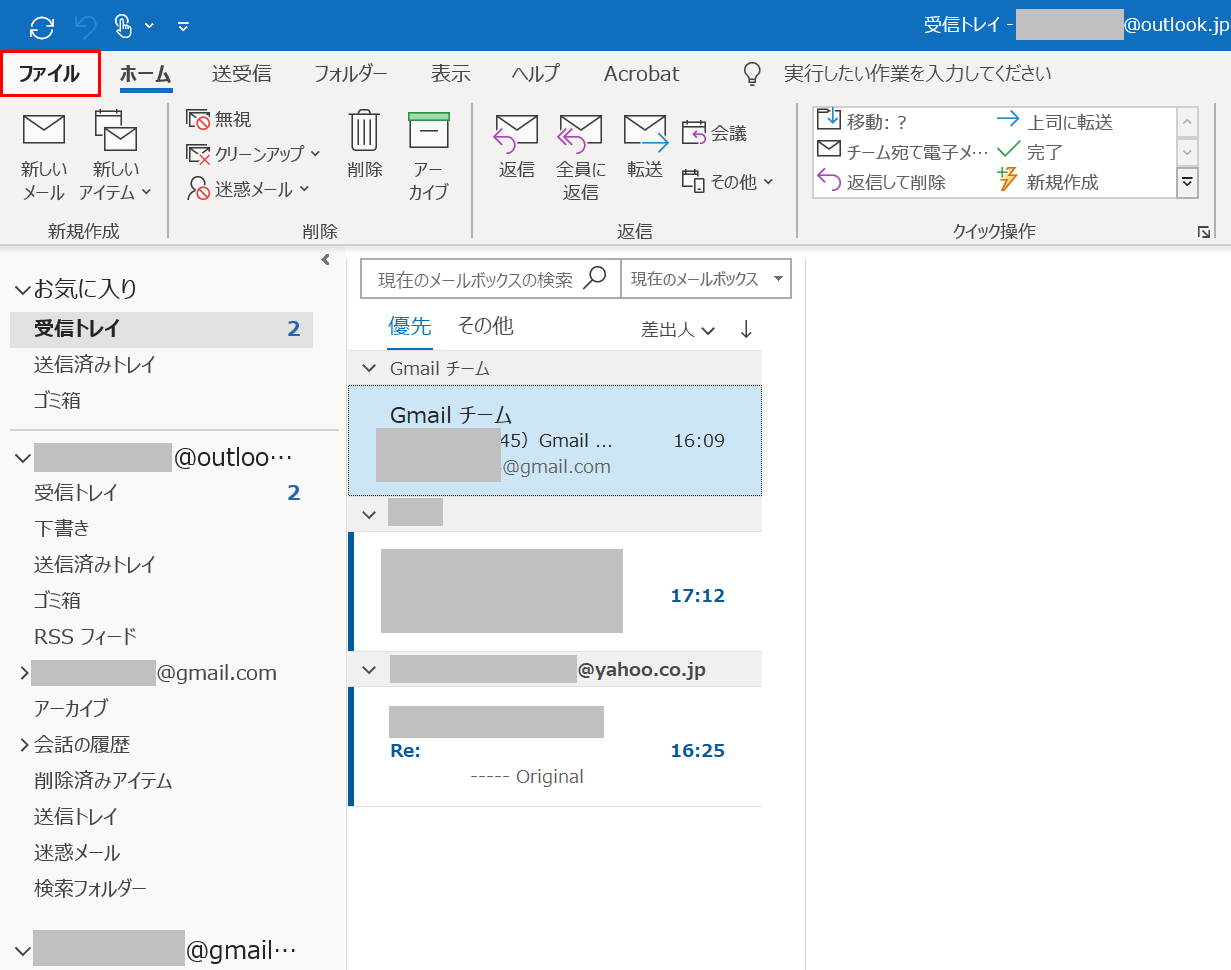Create a new mail with 新しいメール
The height and width of the screenshot is (970, 1231).
click(43, 157)
